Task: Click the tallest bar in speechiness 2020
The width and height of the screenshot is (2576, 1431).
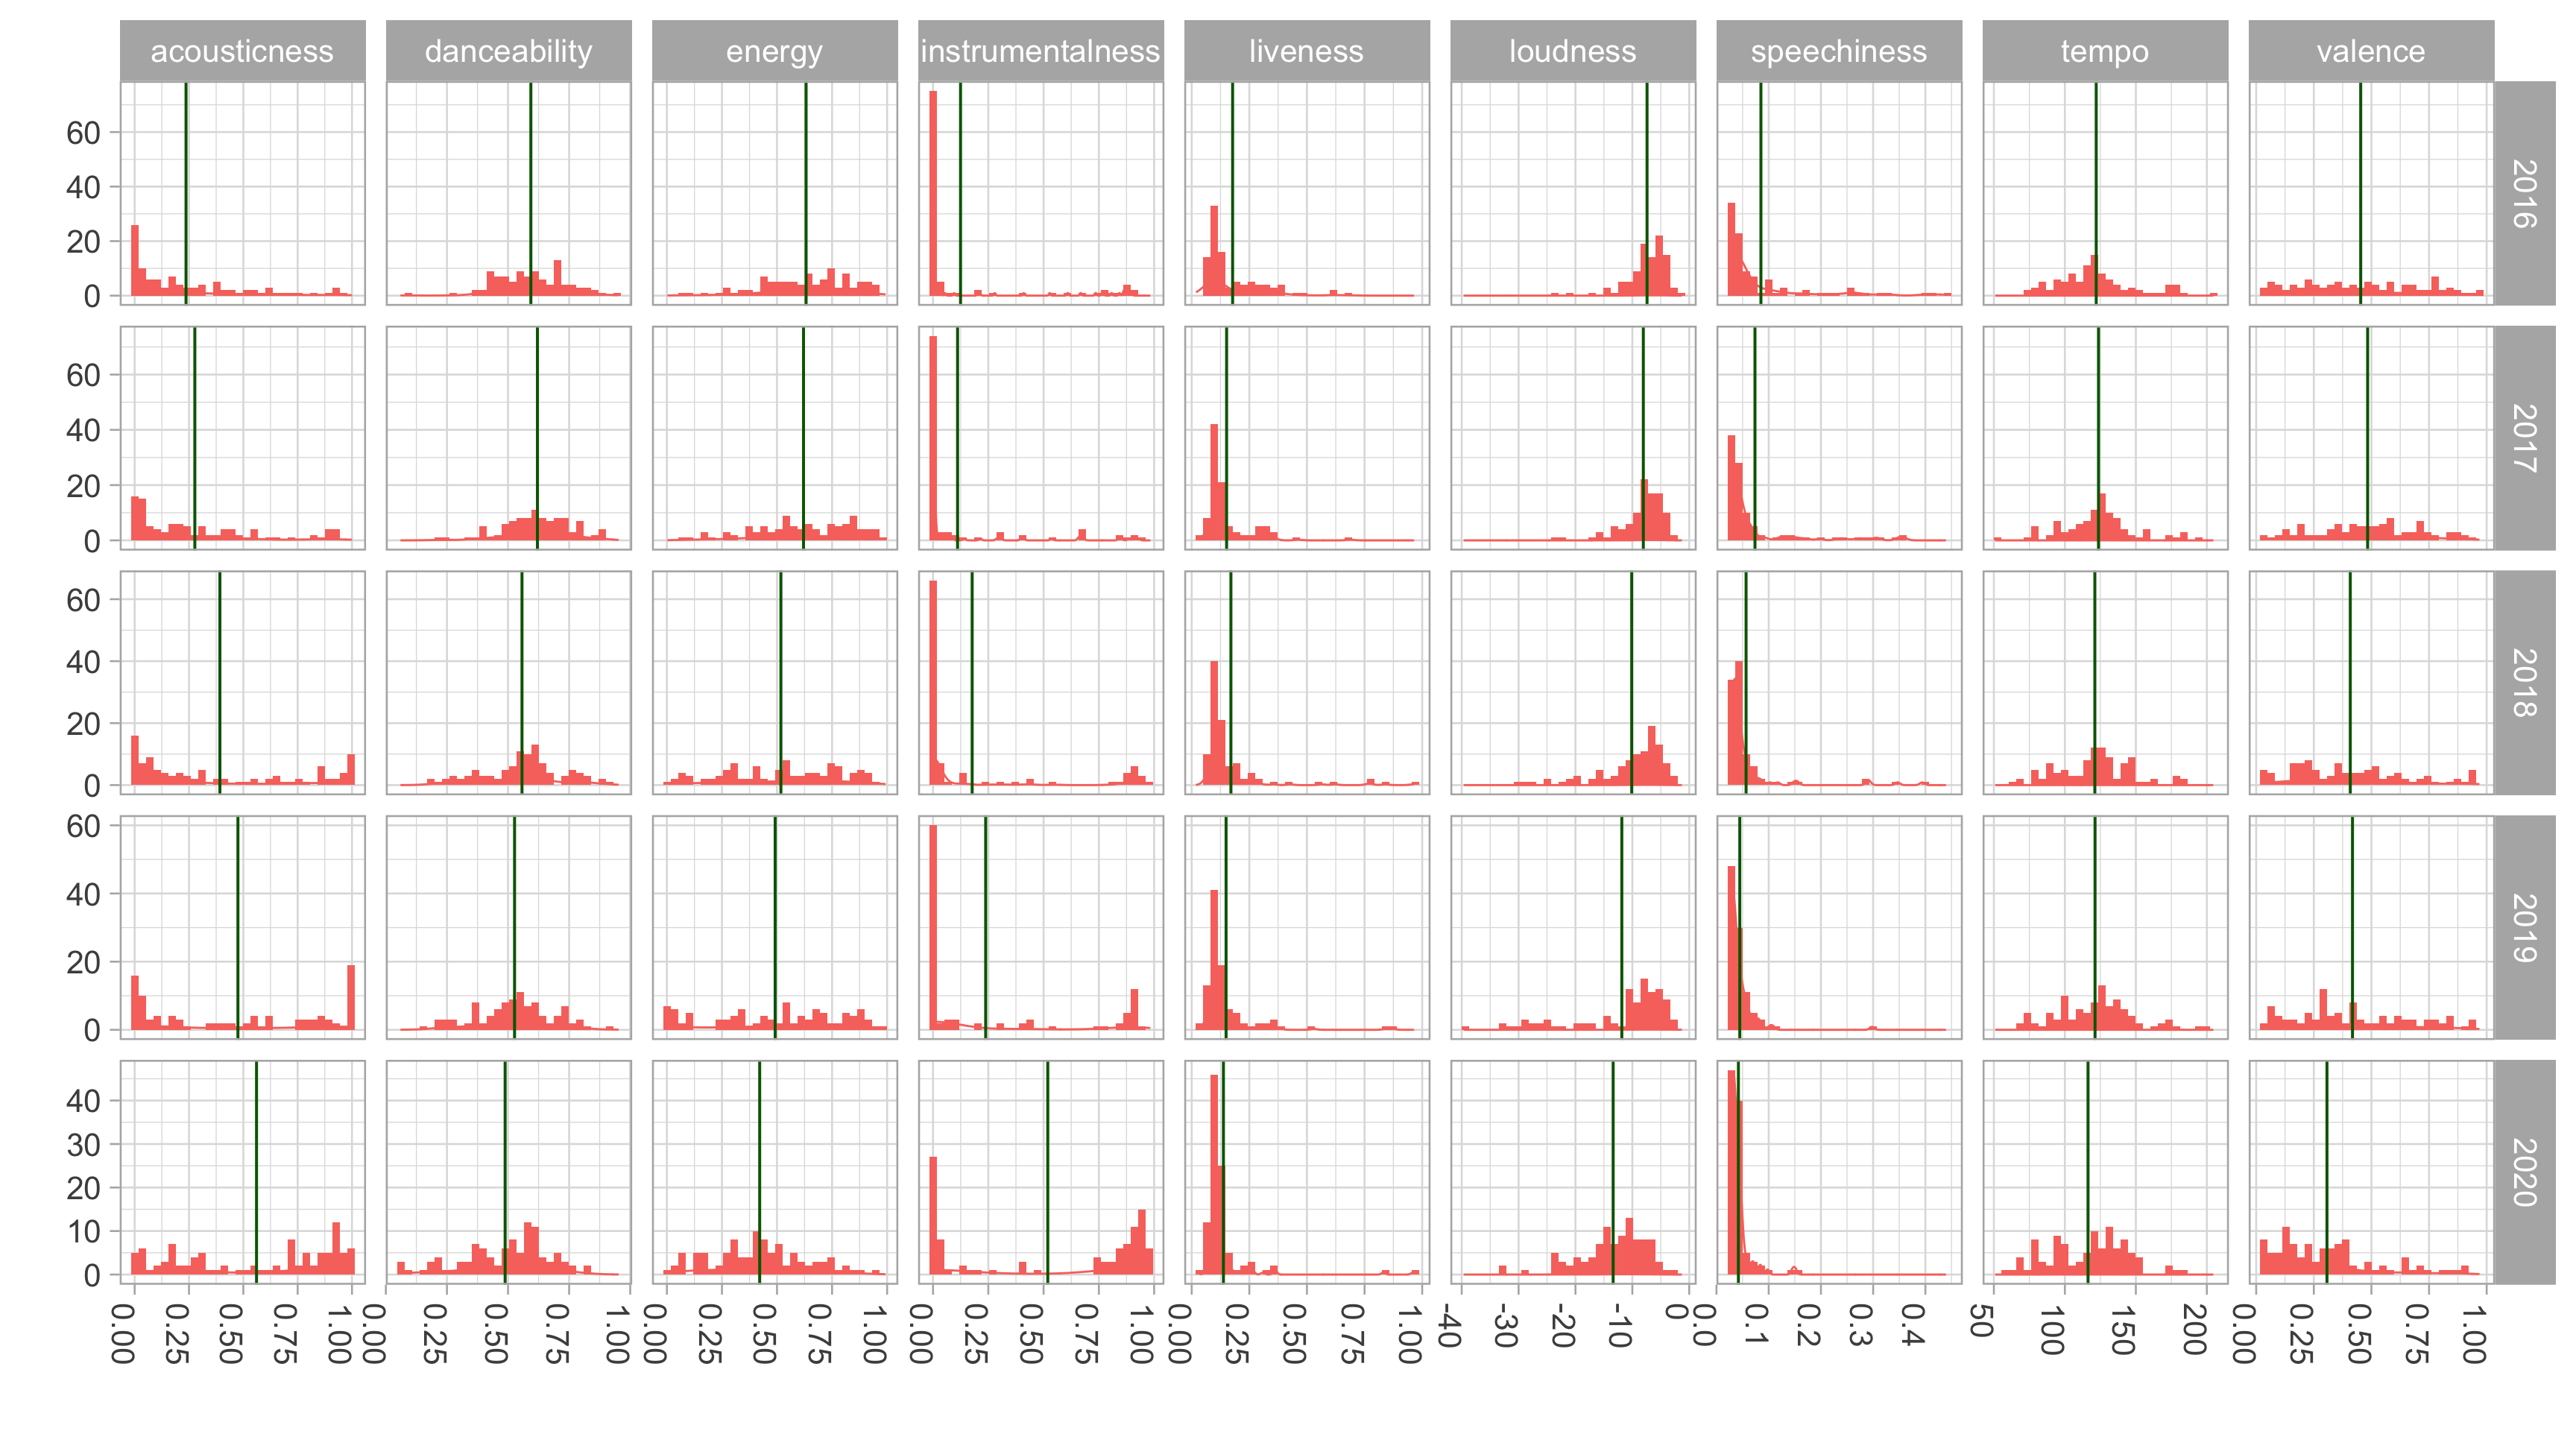Action: [x=1732, y=1172]
